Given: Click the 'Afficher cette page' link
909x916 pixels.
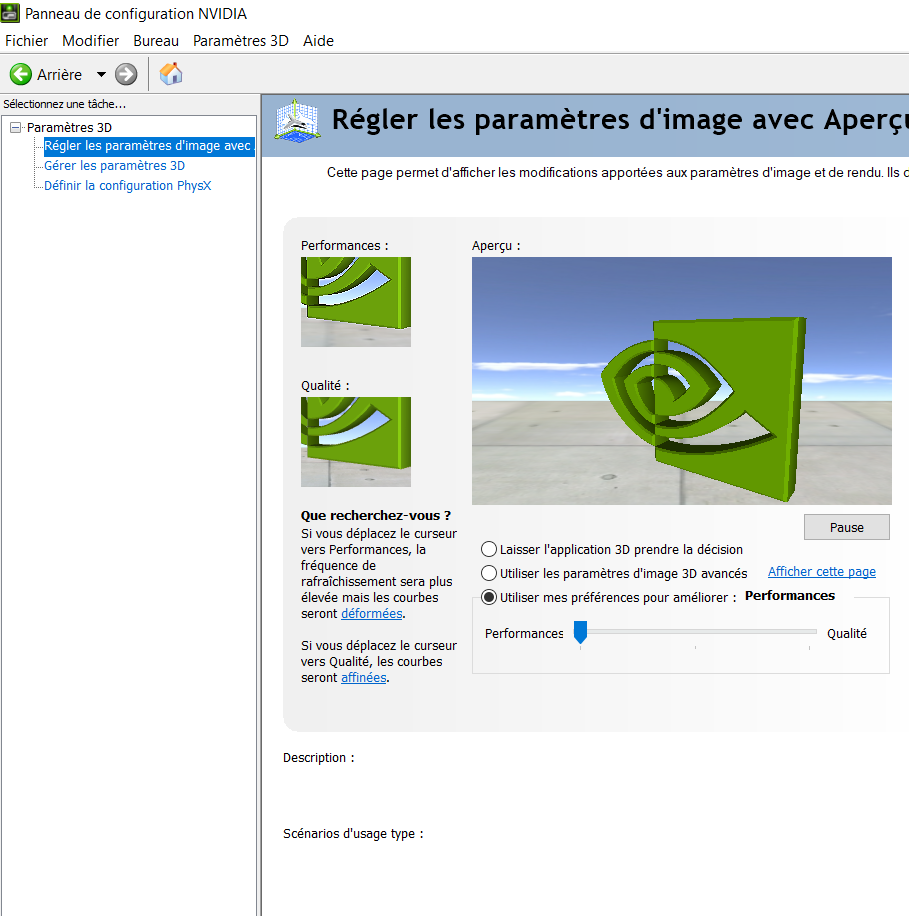Looking at the screenshot, I should [x=821, y=571].
